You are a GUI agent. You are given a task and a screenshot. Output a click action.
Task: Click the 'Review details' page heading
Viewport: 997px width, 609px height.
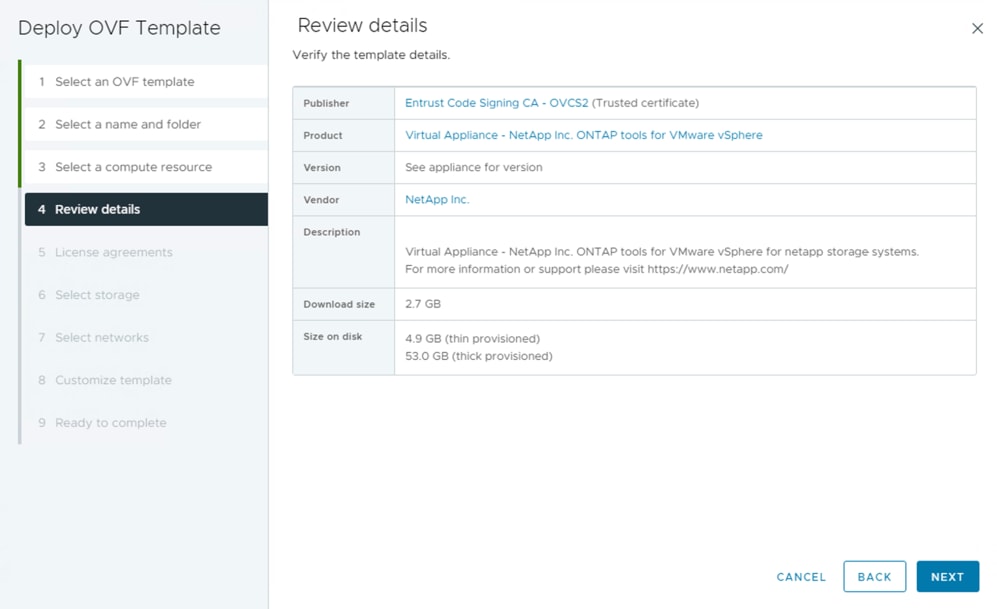362,25
